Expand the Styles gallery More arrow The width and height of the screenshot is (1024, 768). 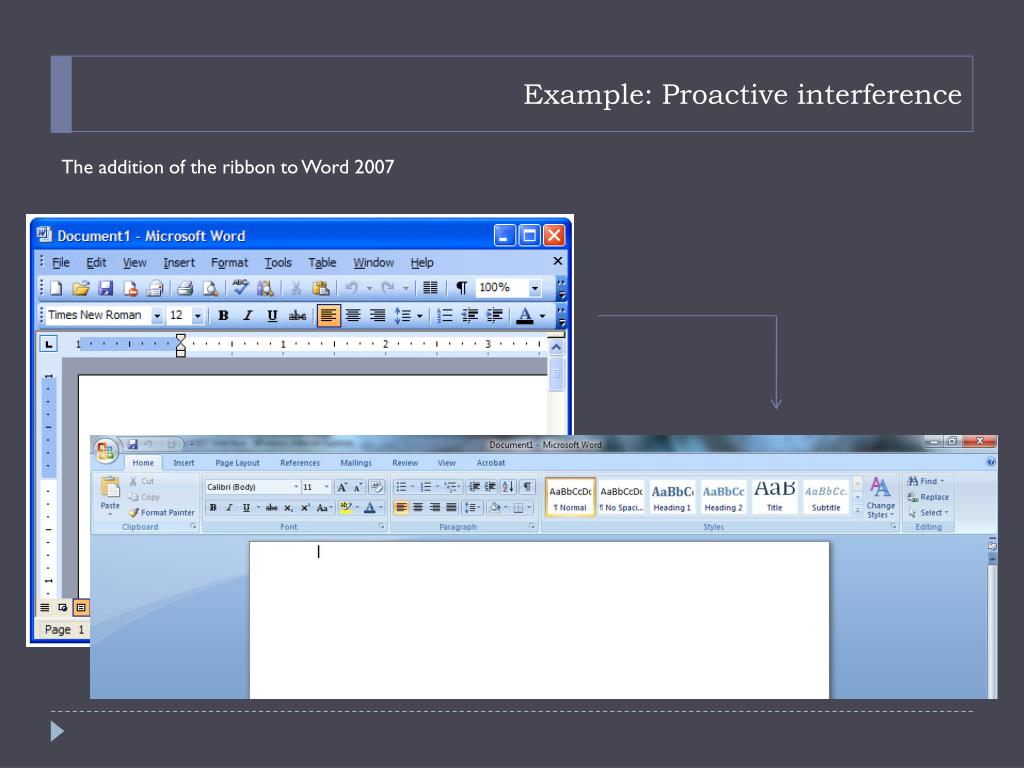(857, 511)
